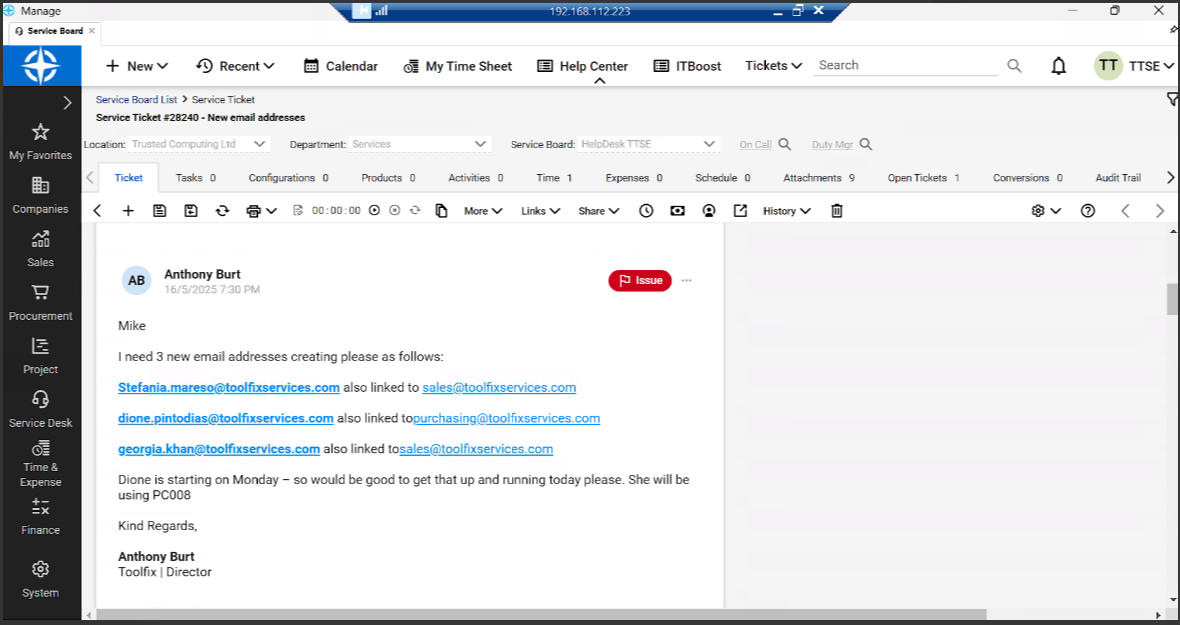Click the back arrow in ticket toolbar
This screenshot has width=1180, height=625.
(x=97, y=211)
